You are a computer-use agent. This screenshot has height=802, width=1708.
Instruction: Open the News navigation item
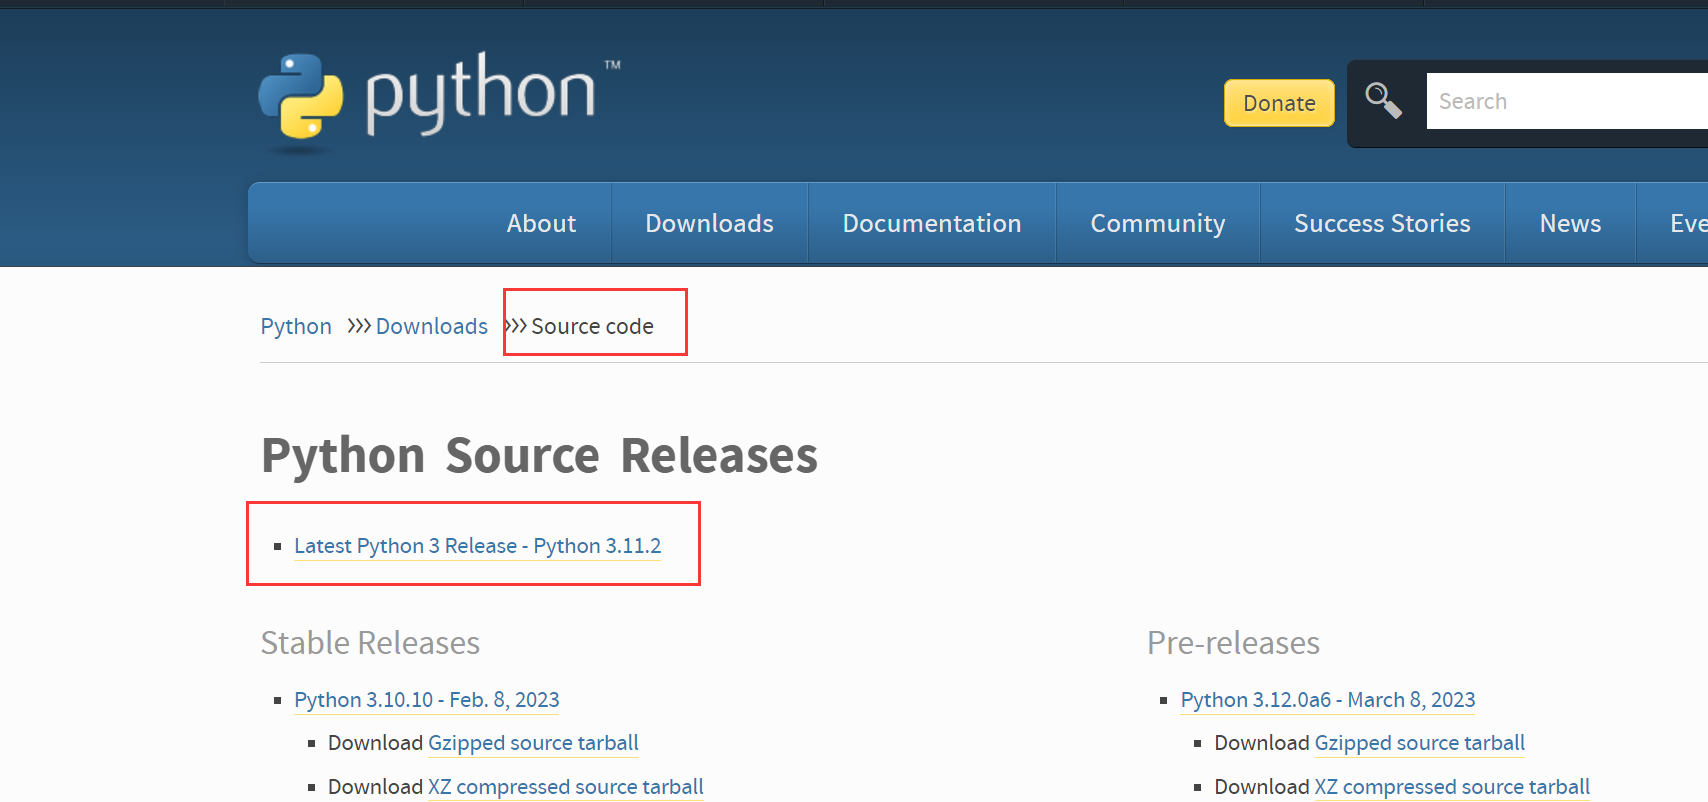1570,223
